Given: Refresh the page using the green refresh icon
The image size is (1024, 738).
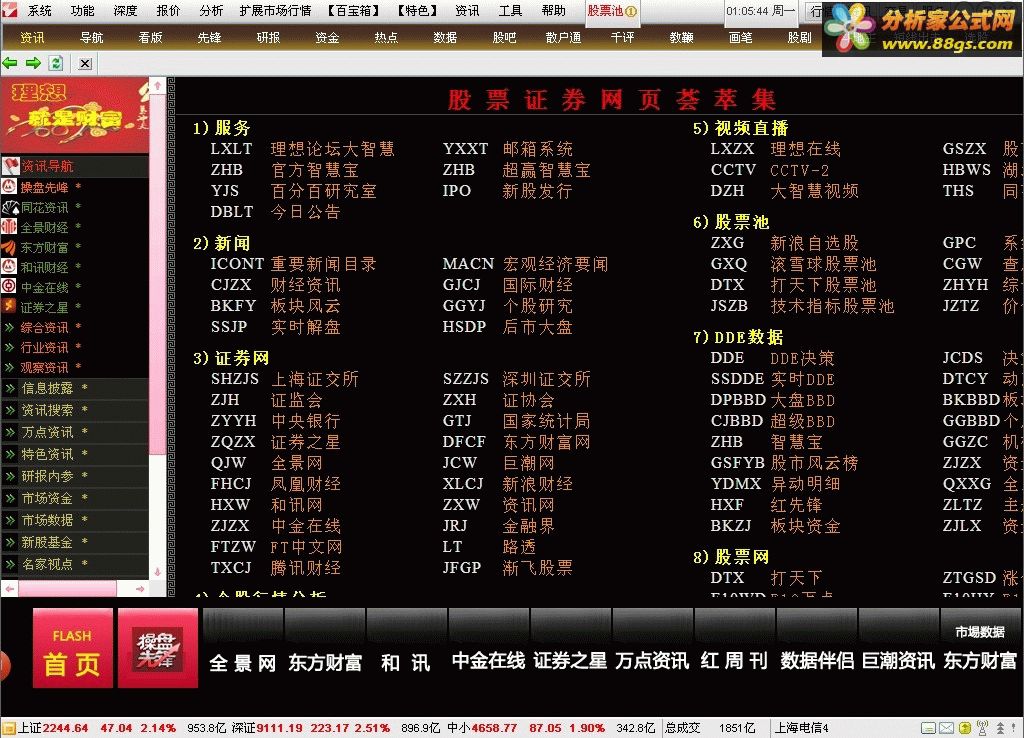Looking at the screenshot, I should pyautogui.click(x=56, y=63).
